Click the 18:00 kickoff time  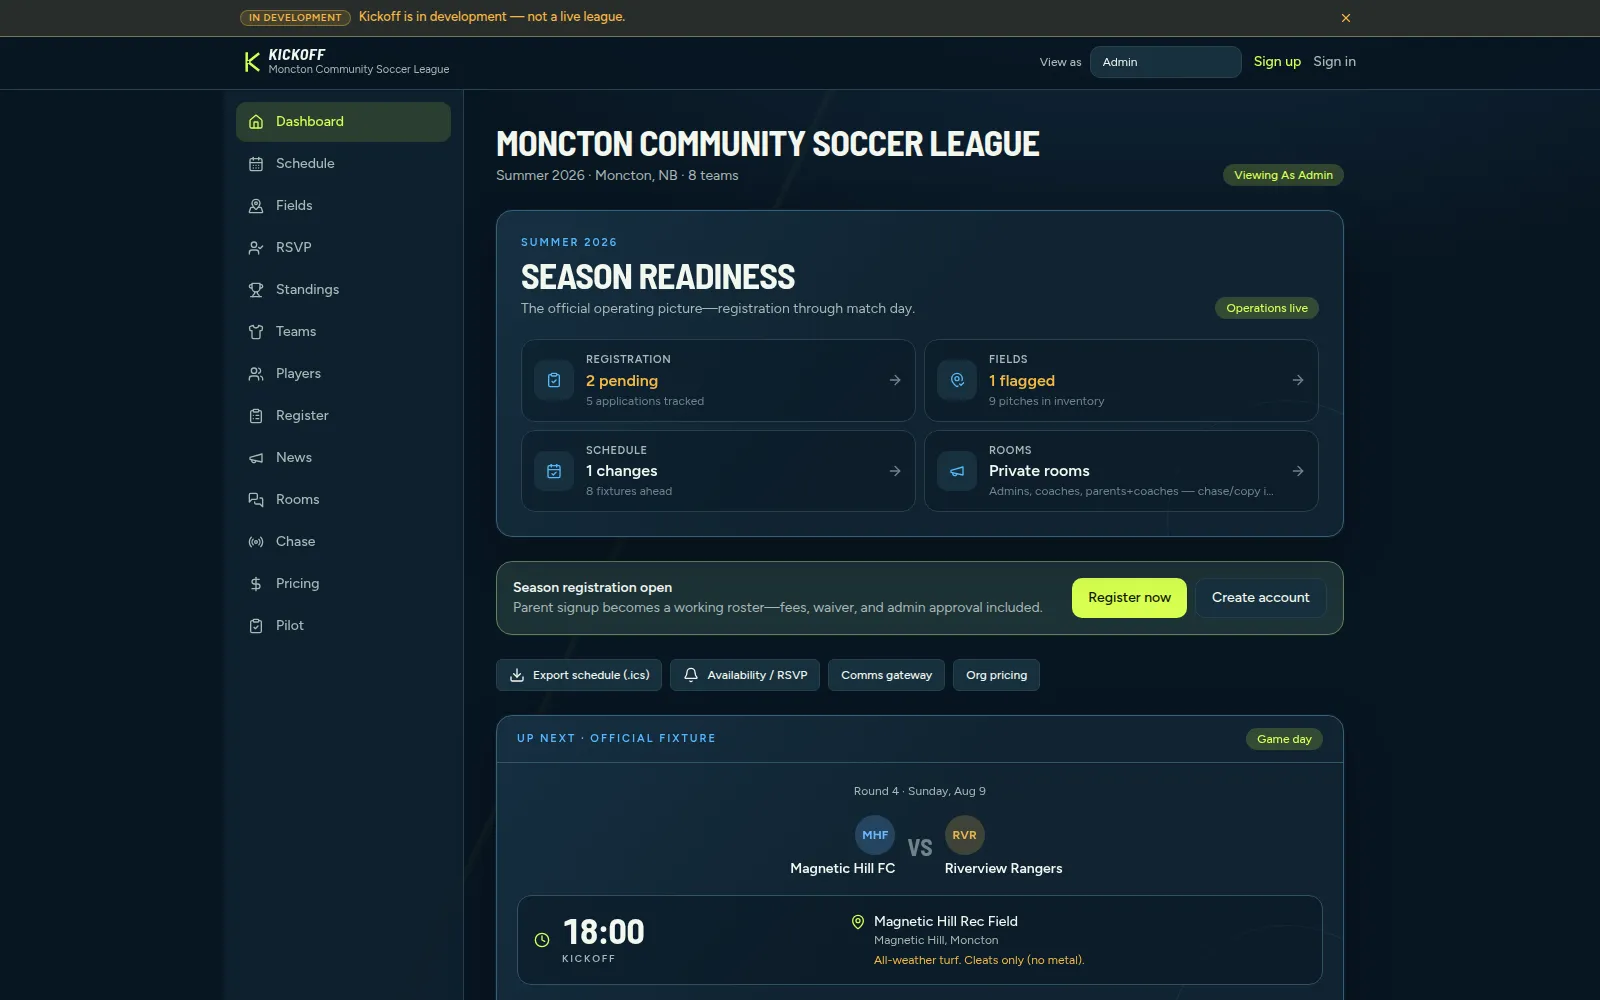pyautogui.click(x=604, y=932)
